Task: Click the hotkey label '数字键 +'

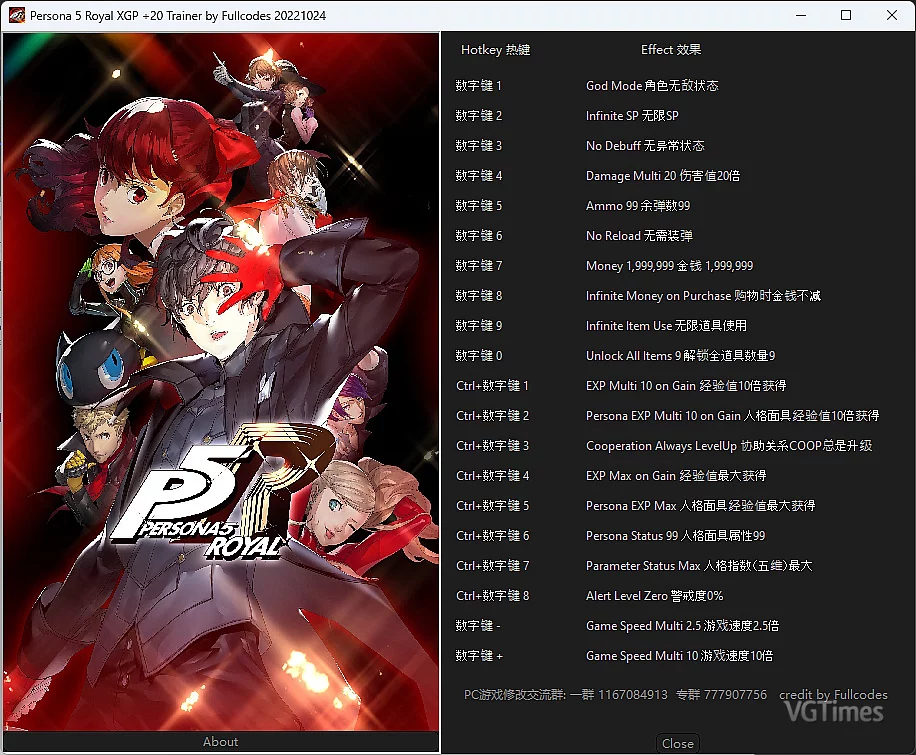Action: [x=479, y=656]
